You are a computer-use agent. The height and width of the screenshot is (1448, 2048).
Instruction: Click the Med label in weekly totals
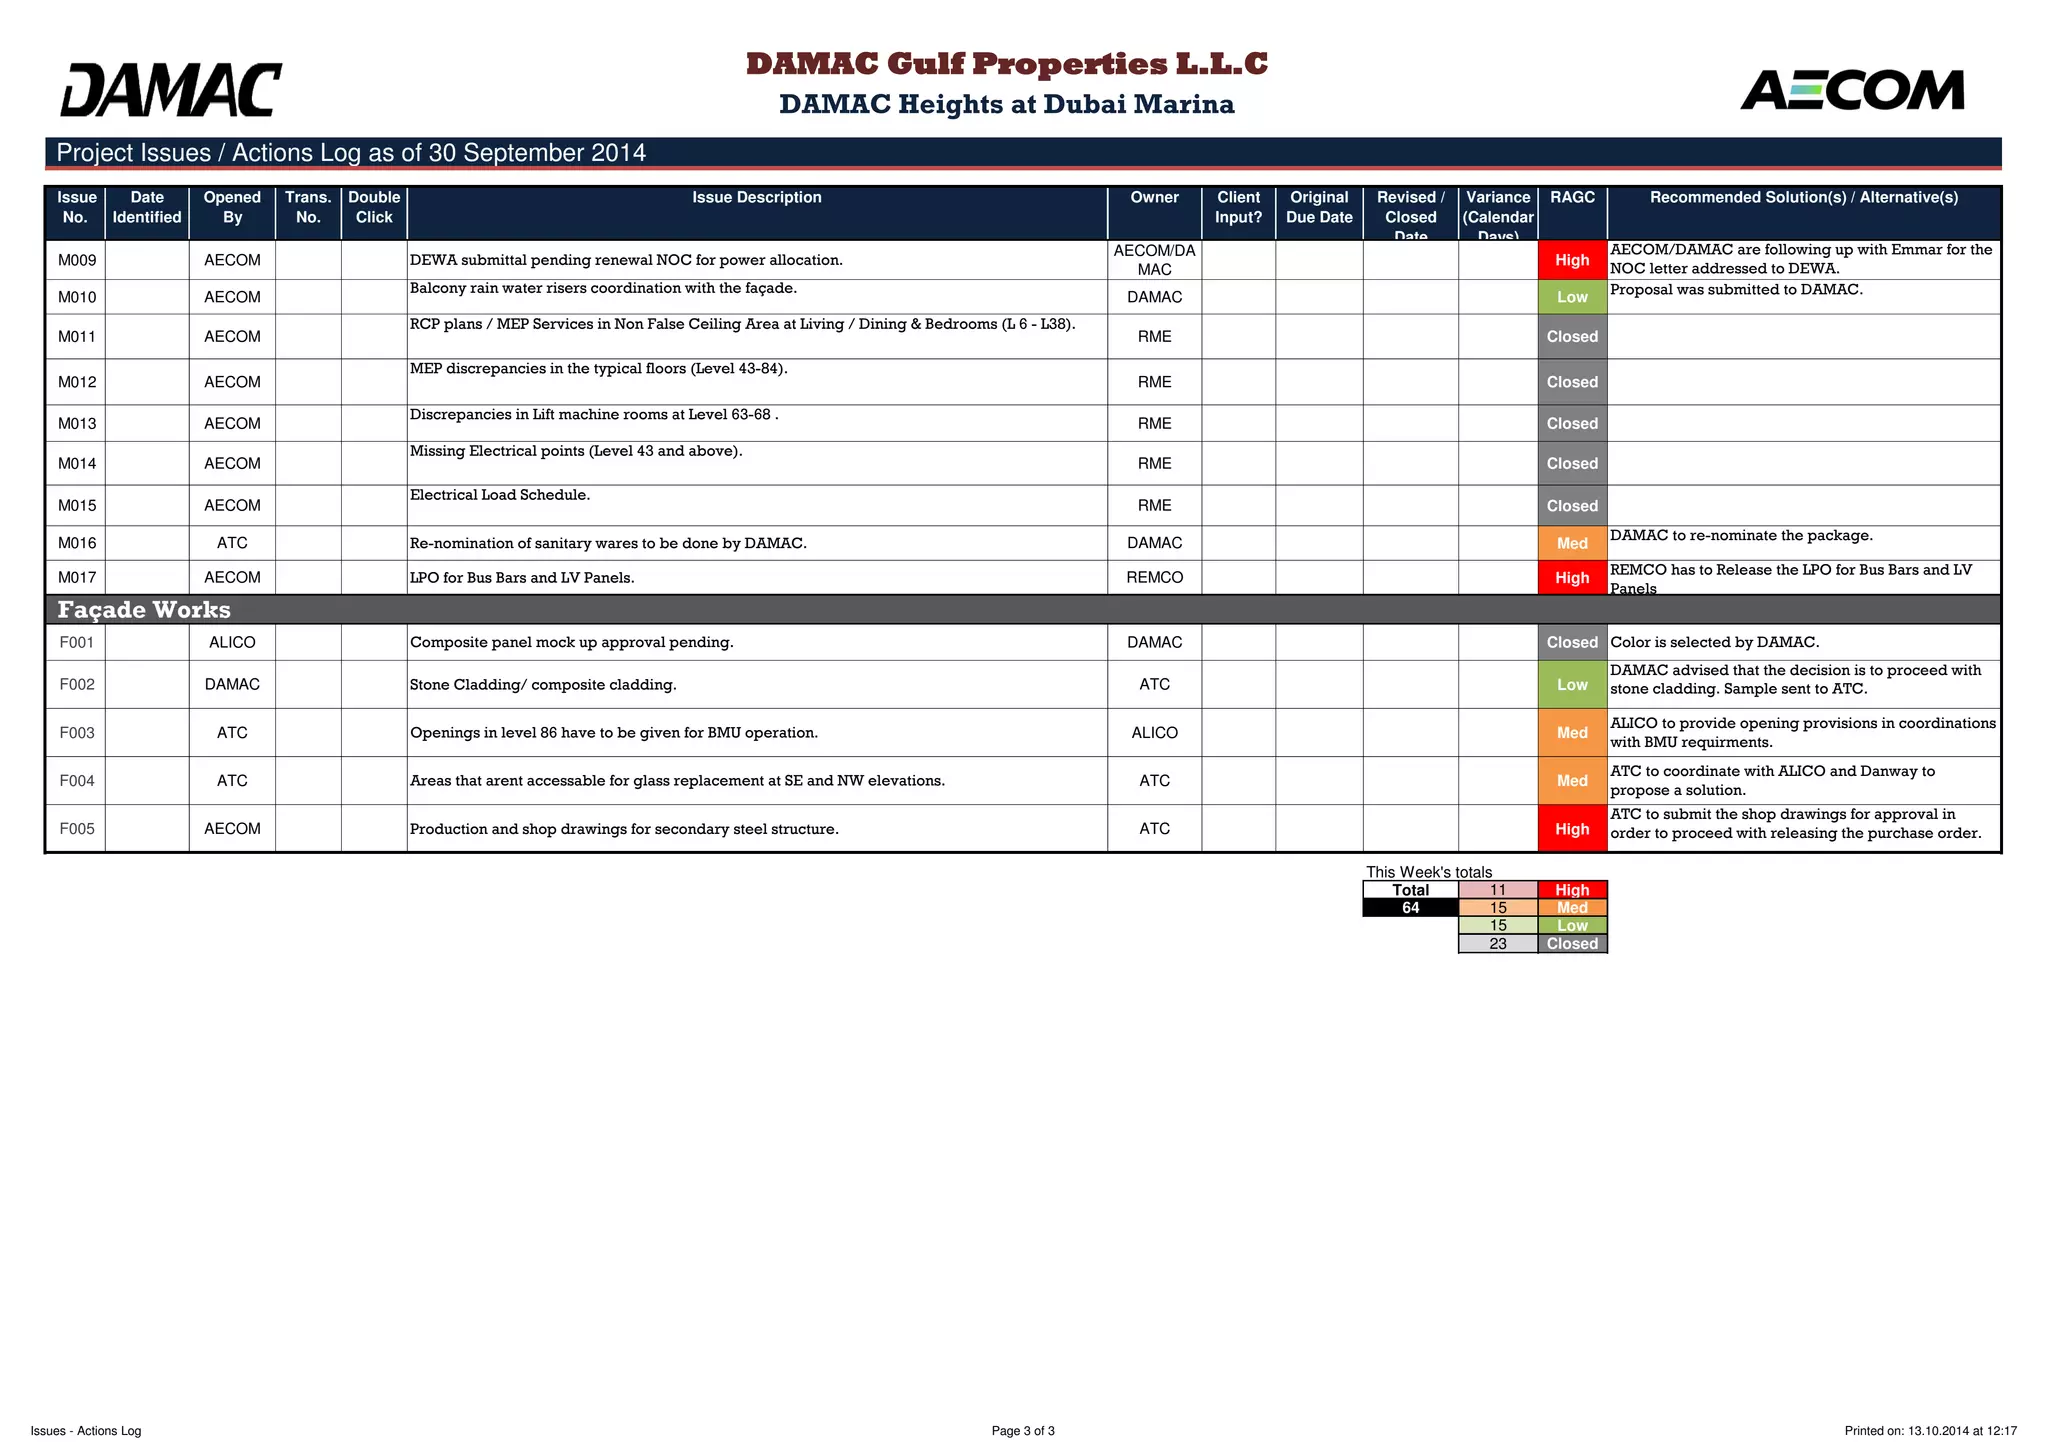[1572, 908]
